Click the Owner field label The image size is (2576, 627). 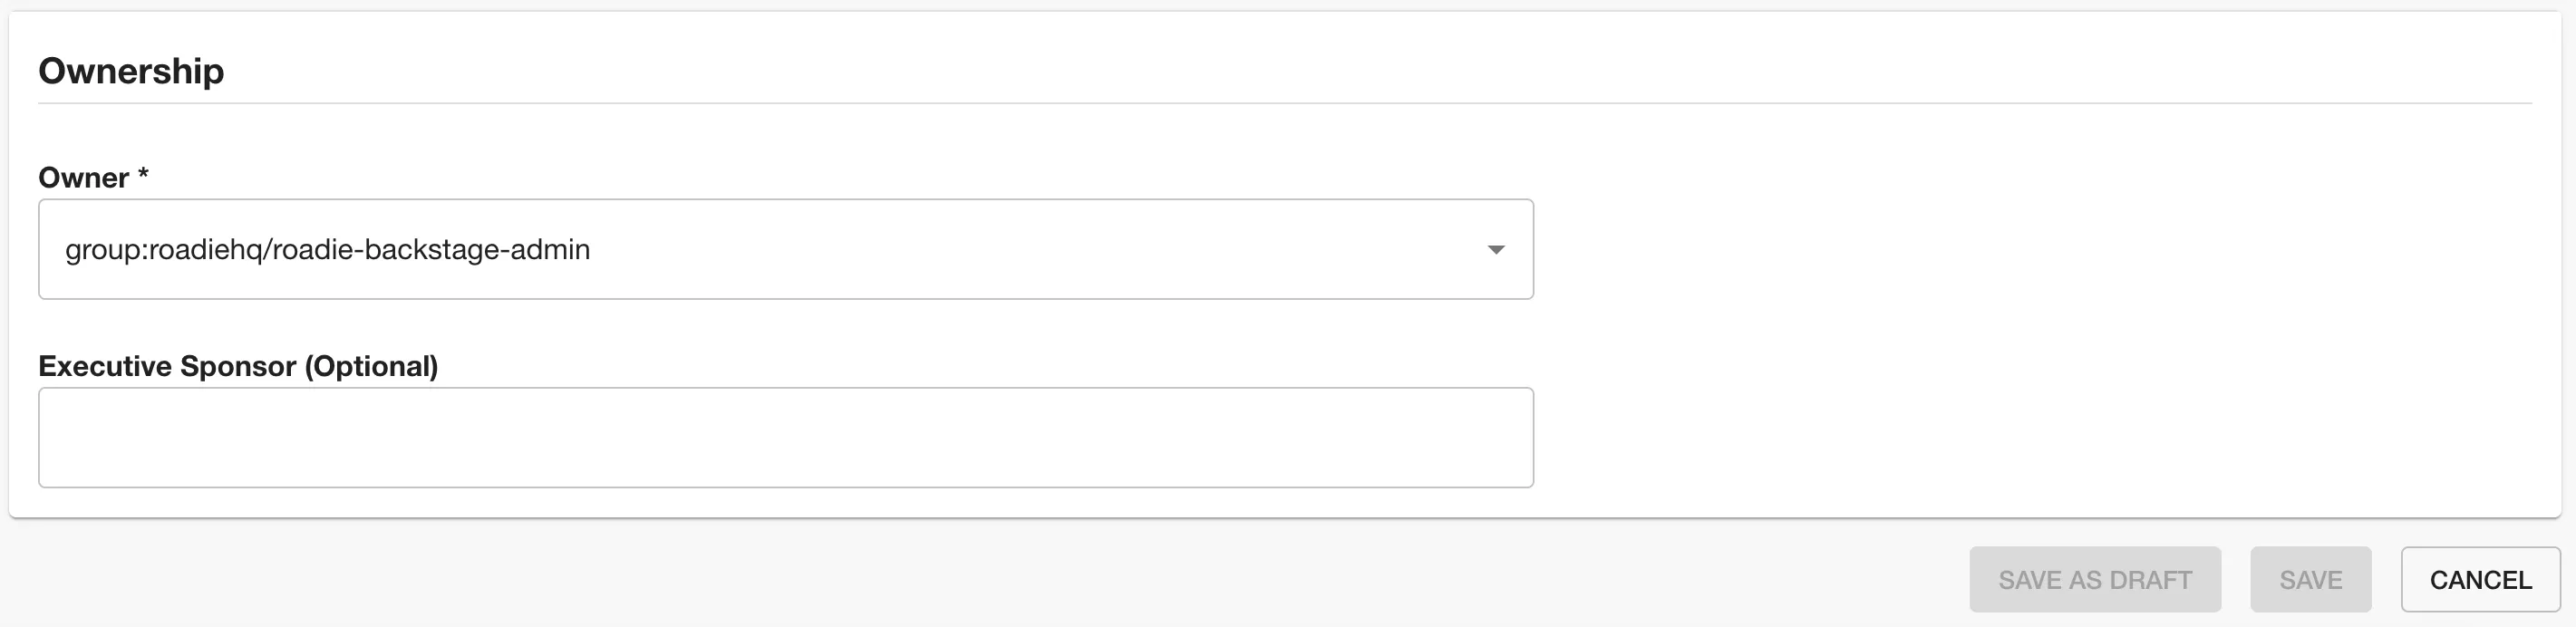point(84,178)
